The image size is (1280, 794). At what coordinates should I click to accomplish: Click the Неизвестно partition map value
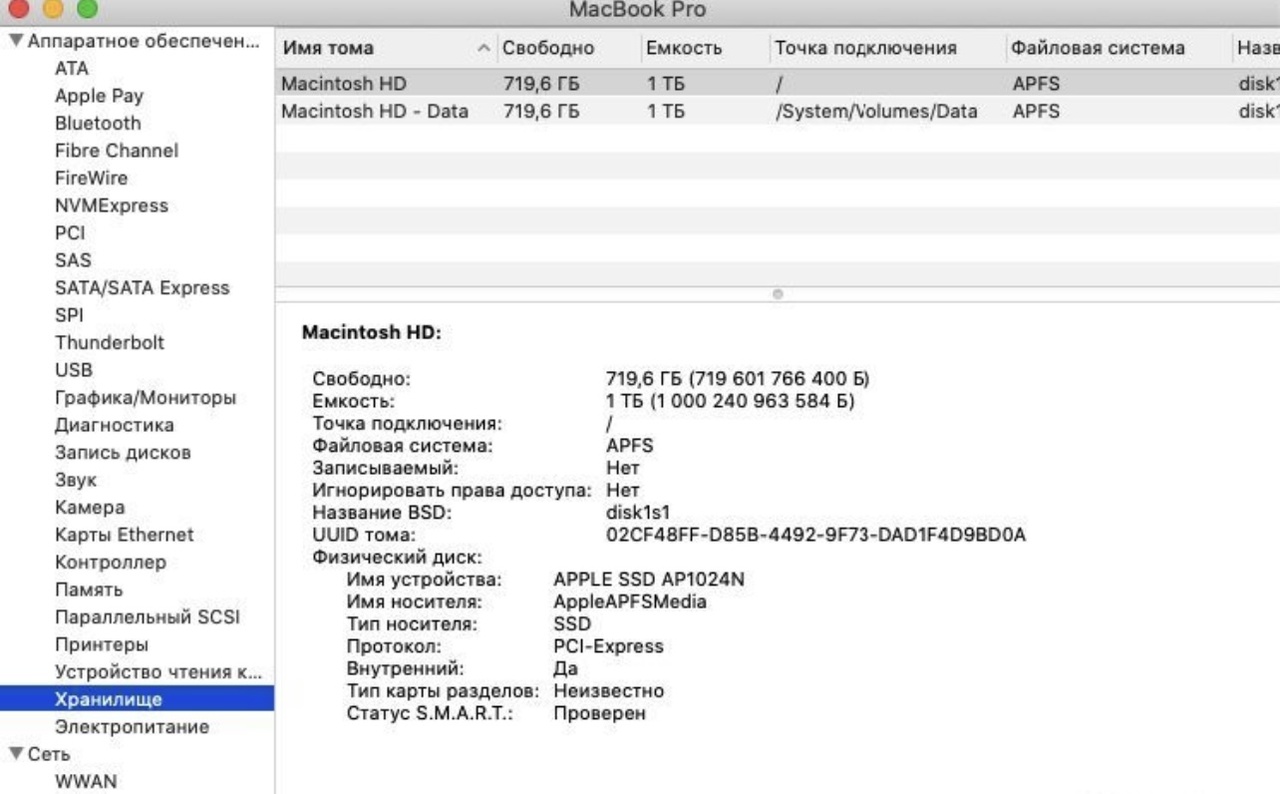click(x=609, y=691)
